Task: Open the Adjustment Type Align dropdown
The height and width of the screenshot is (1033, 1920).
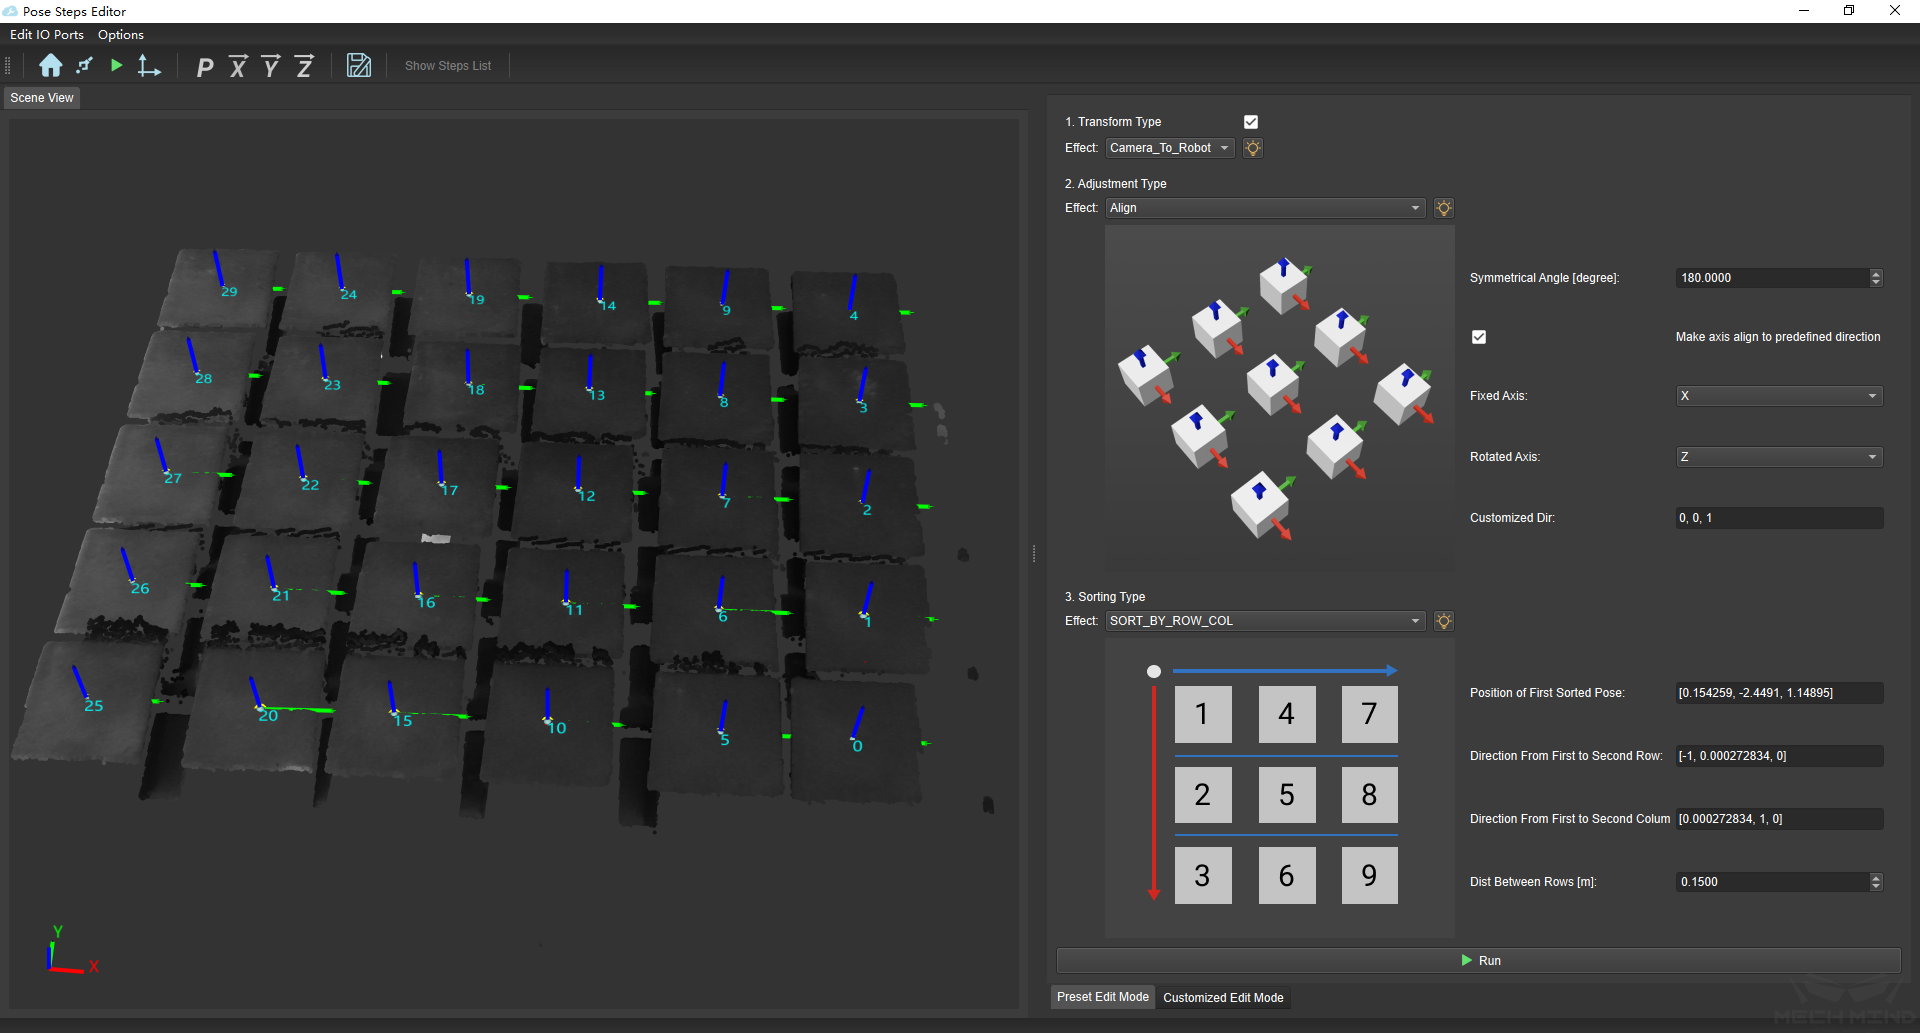Action: click(1265, 208)
